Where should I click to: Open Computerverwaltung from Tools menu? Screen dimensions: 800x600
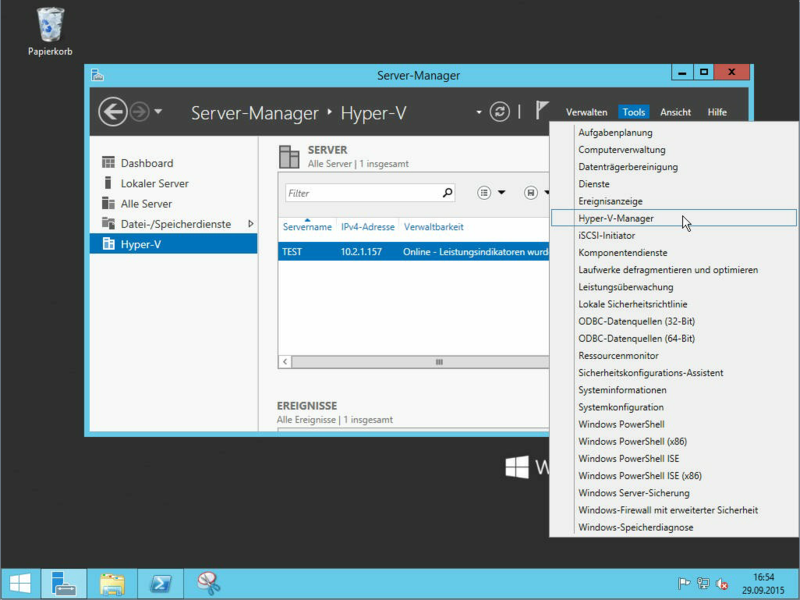pyautogui.click(x=673, y=150)
